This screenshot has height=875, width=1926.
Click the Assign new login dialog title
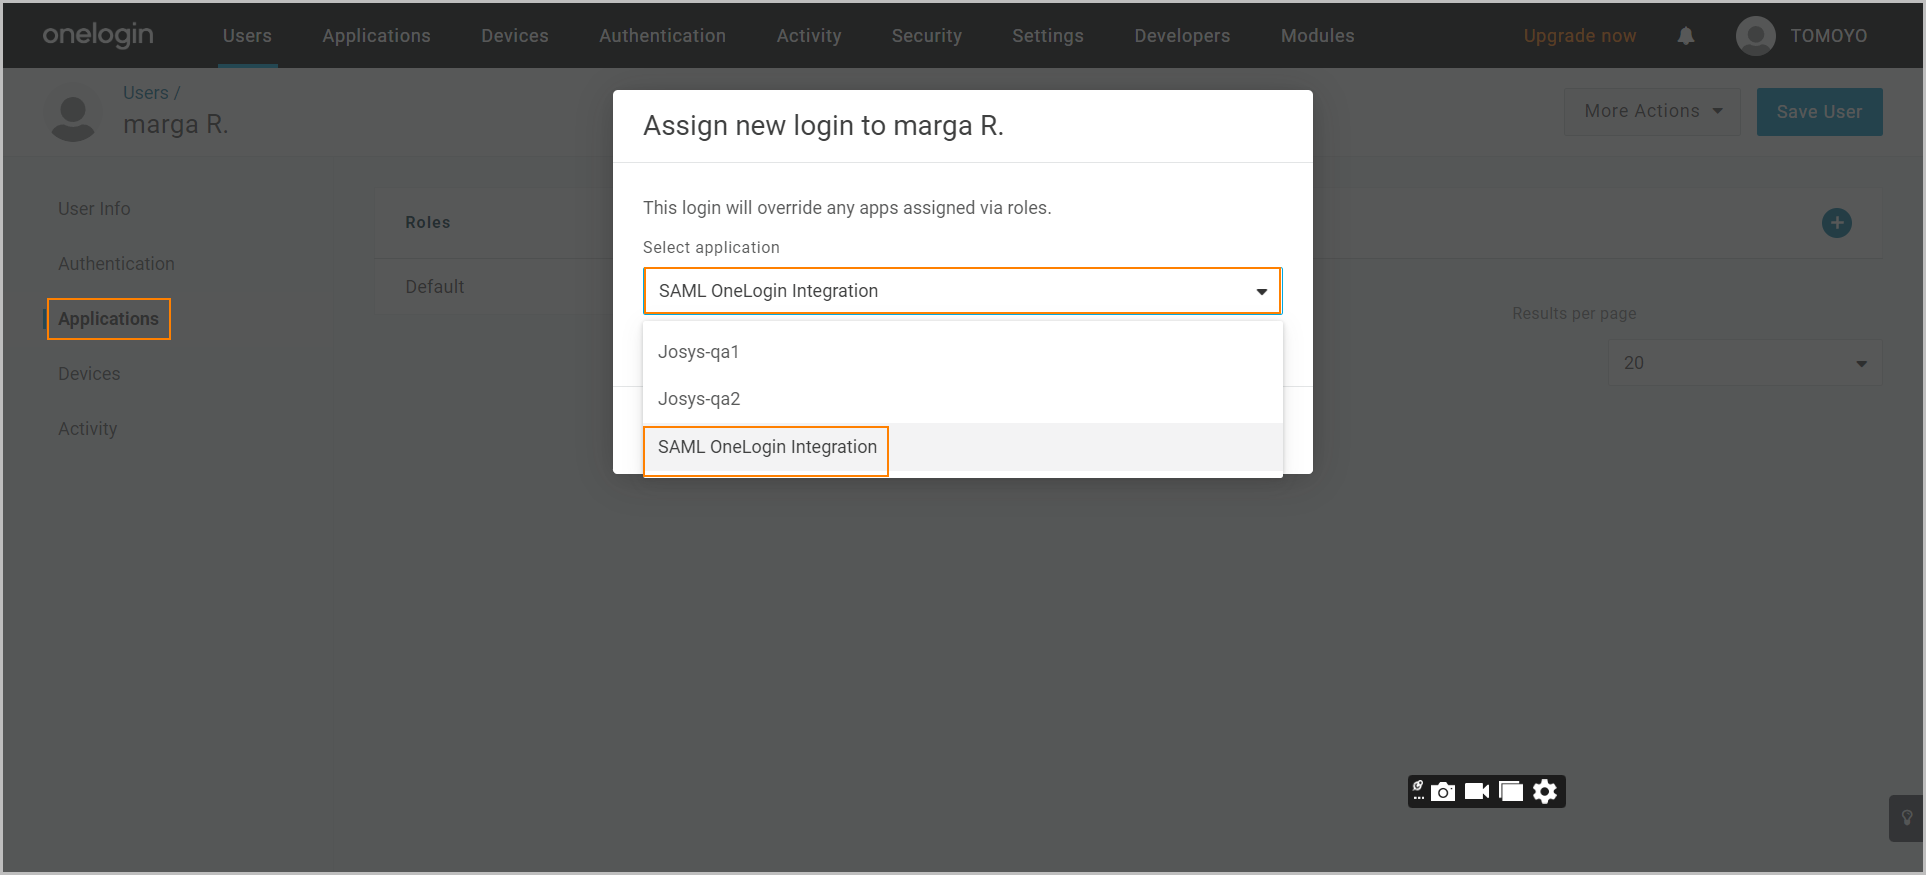point(823,126)
